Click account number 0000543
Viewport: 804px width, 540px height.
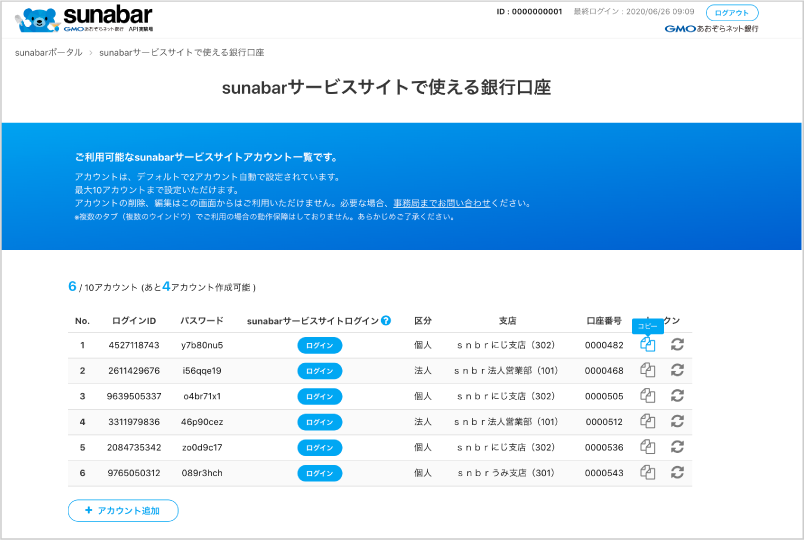[x=604, y=473]
